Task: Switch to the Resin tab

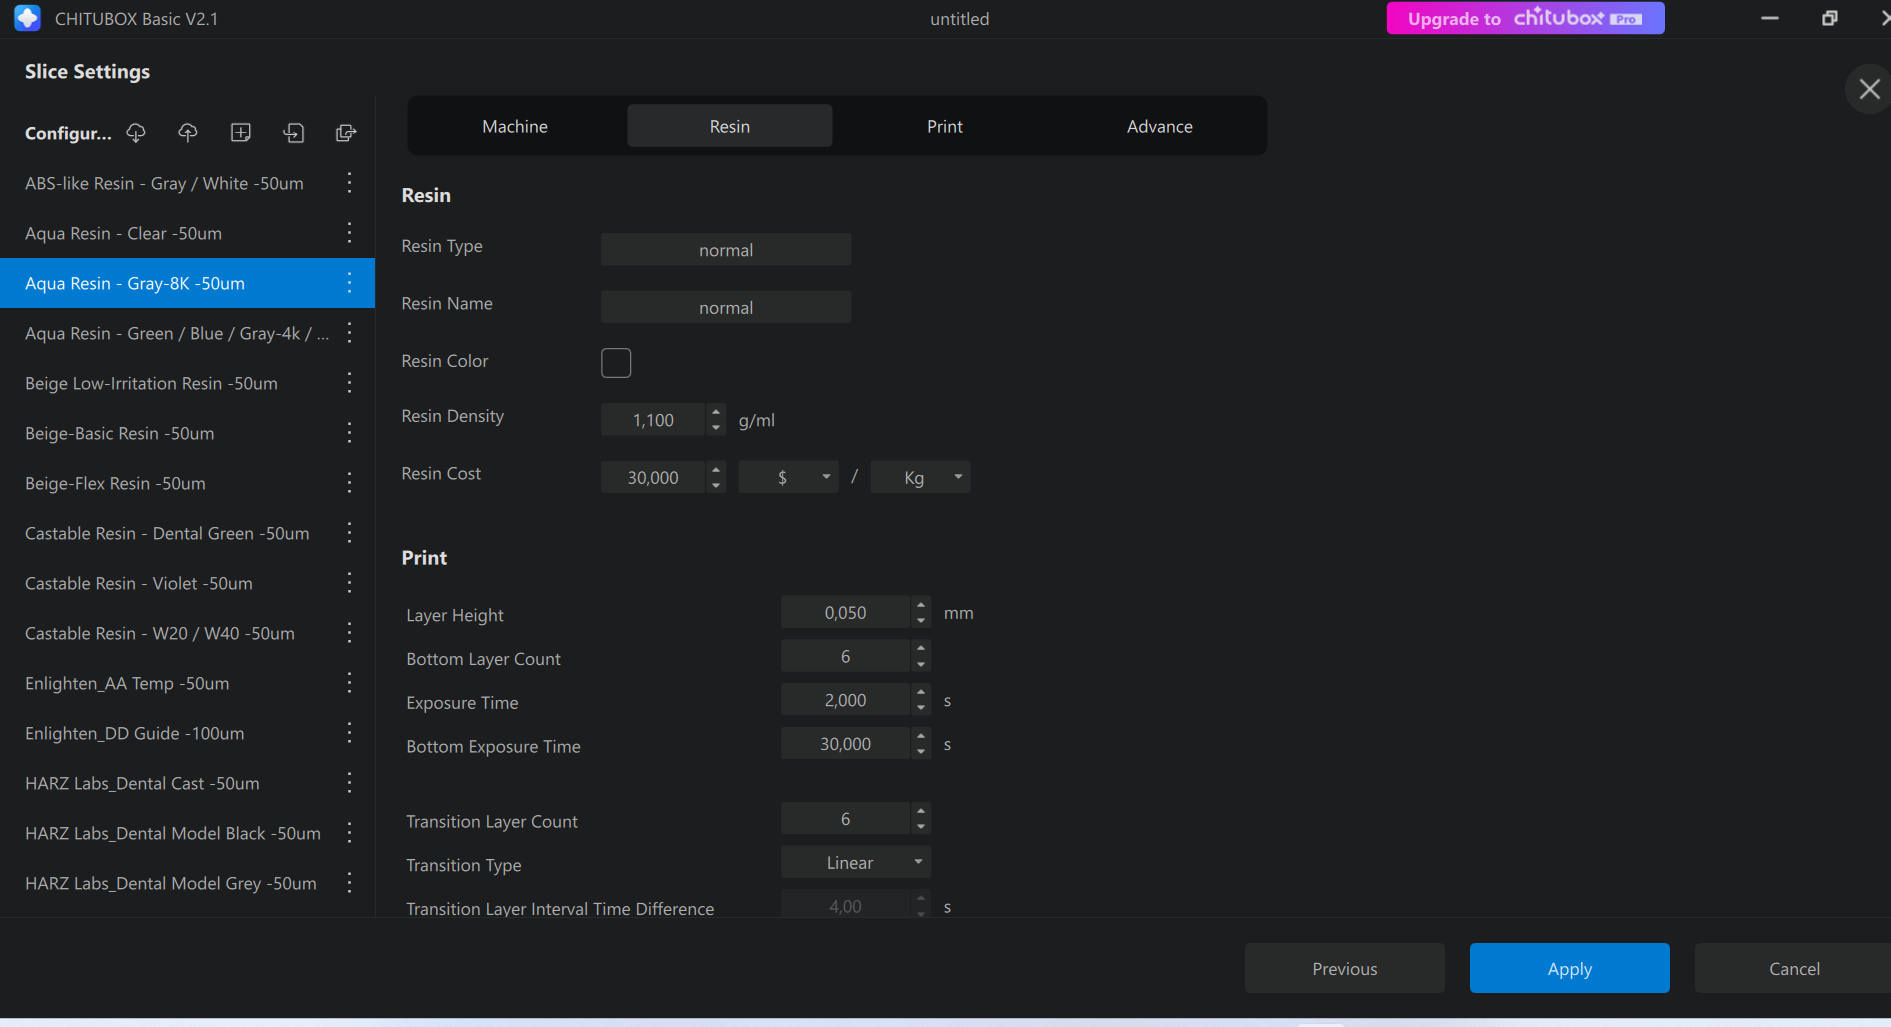Action: [730, 126]
